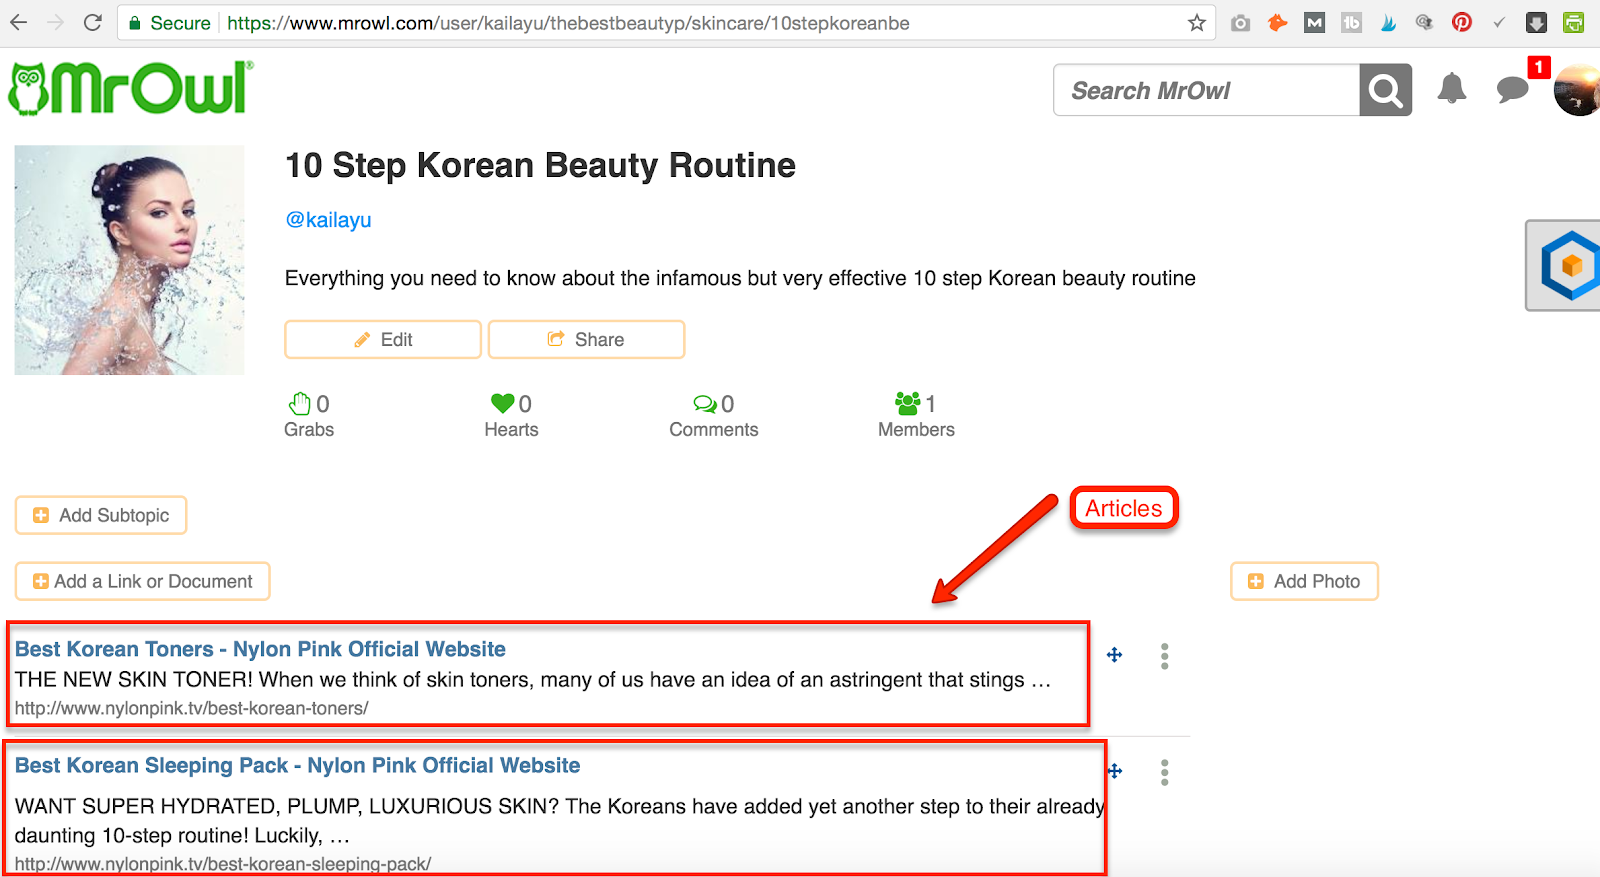1600x877 pixels.
Task: Click the Members group icon
Action: [907, 403]
